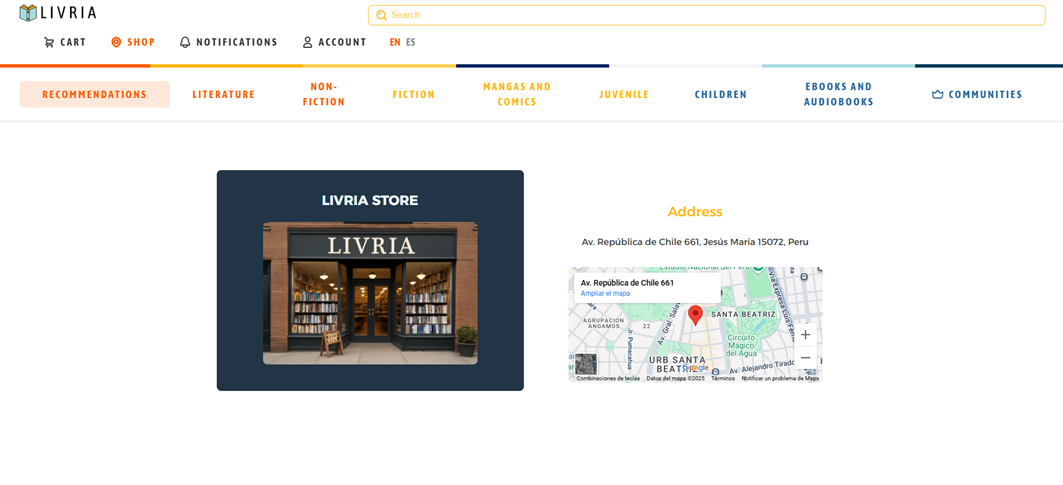This screenshot has height=485, width=1063.
Task: Open Ebooks and Audiobooks category
Action: point(839,94)
